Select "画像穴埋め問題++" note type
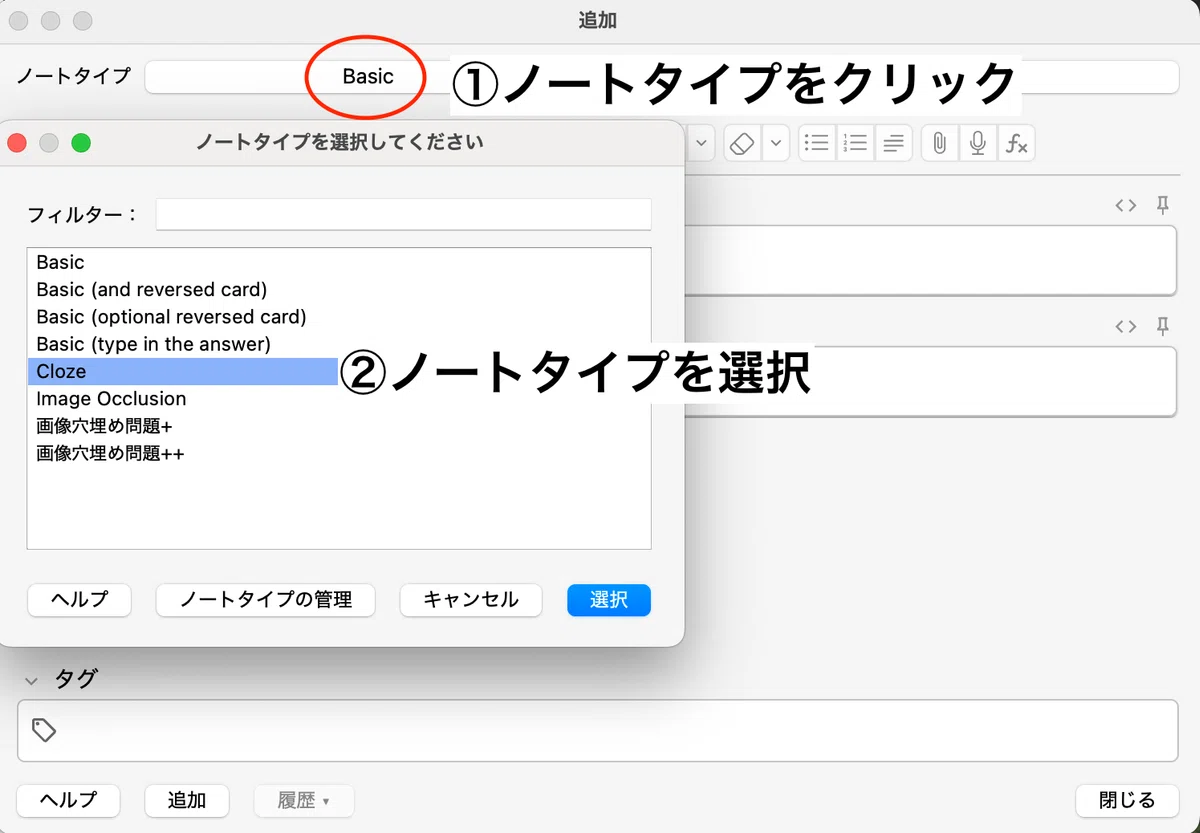This screenshot has height=833, width=1200. coord(339,453)
